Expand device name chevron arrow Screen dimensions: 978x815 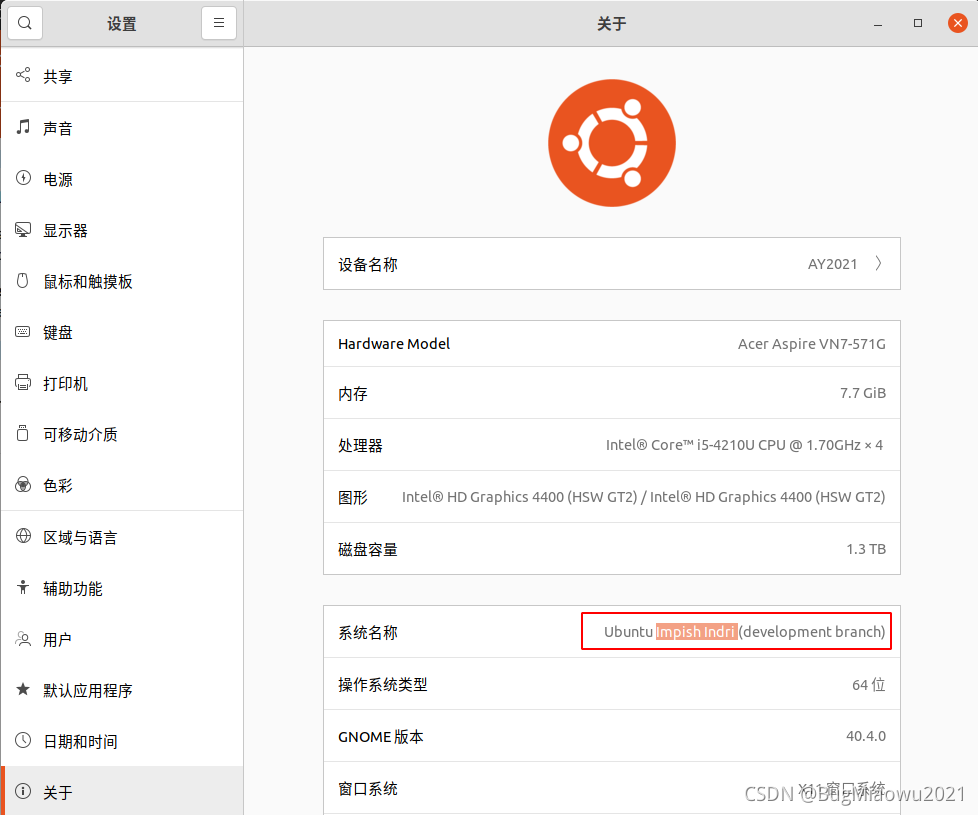(878, 263)
